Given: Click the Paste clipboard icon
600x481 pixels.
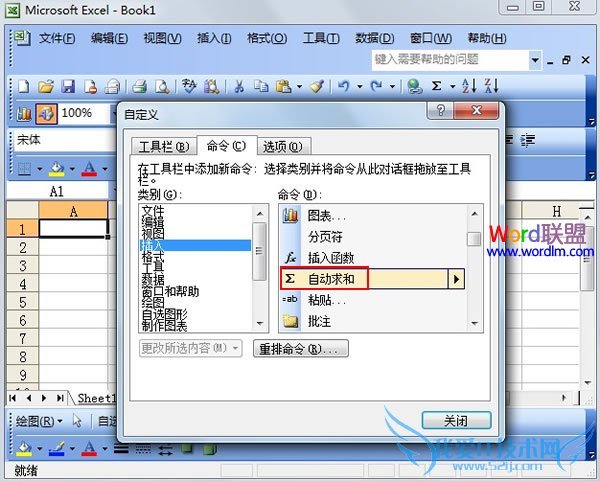Looking at the screenshot, I should pyautogui.click(x=284, y=86).
